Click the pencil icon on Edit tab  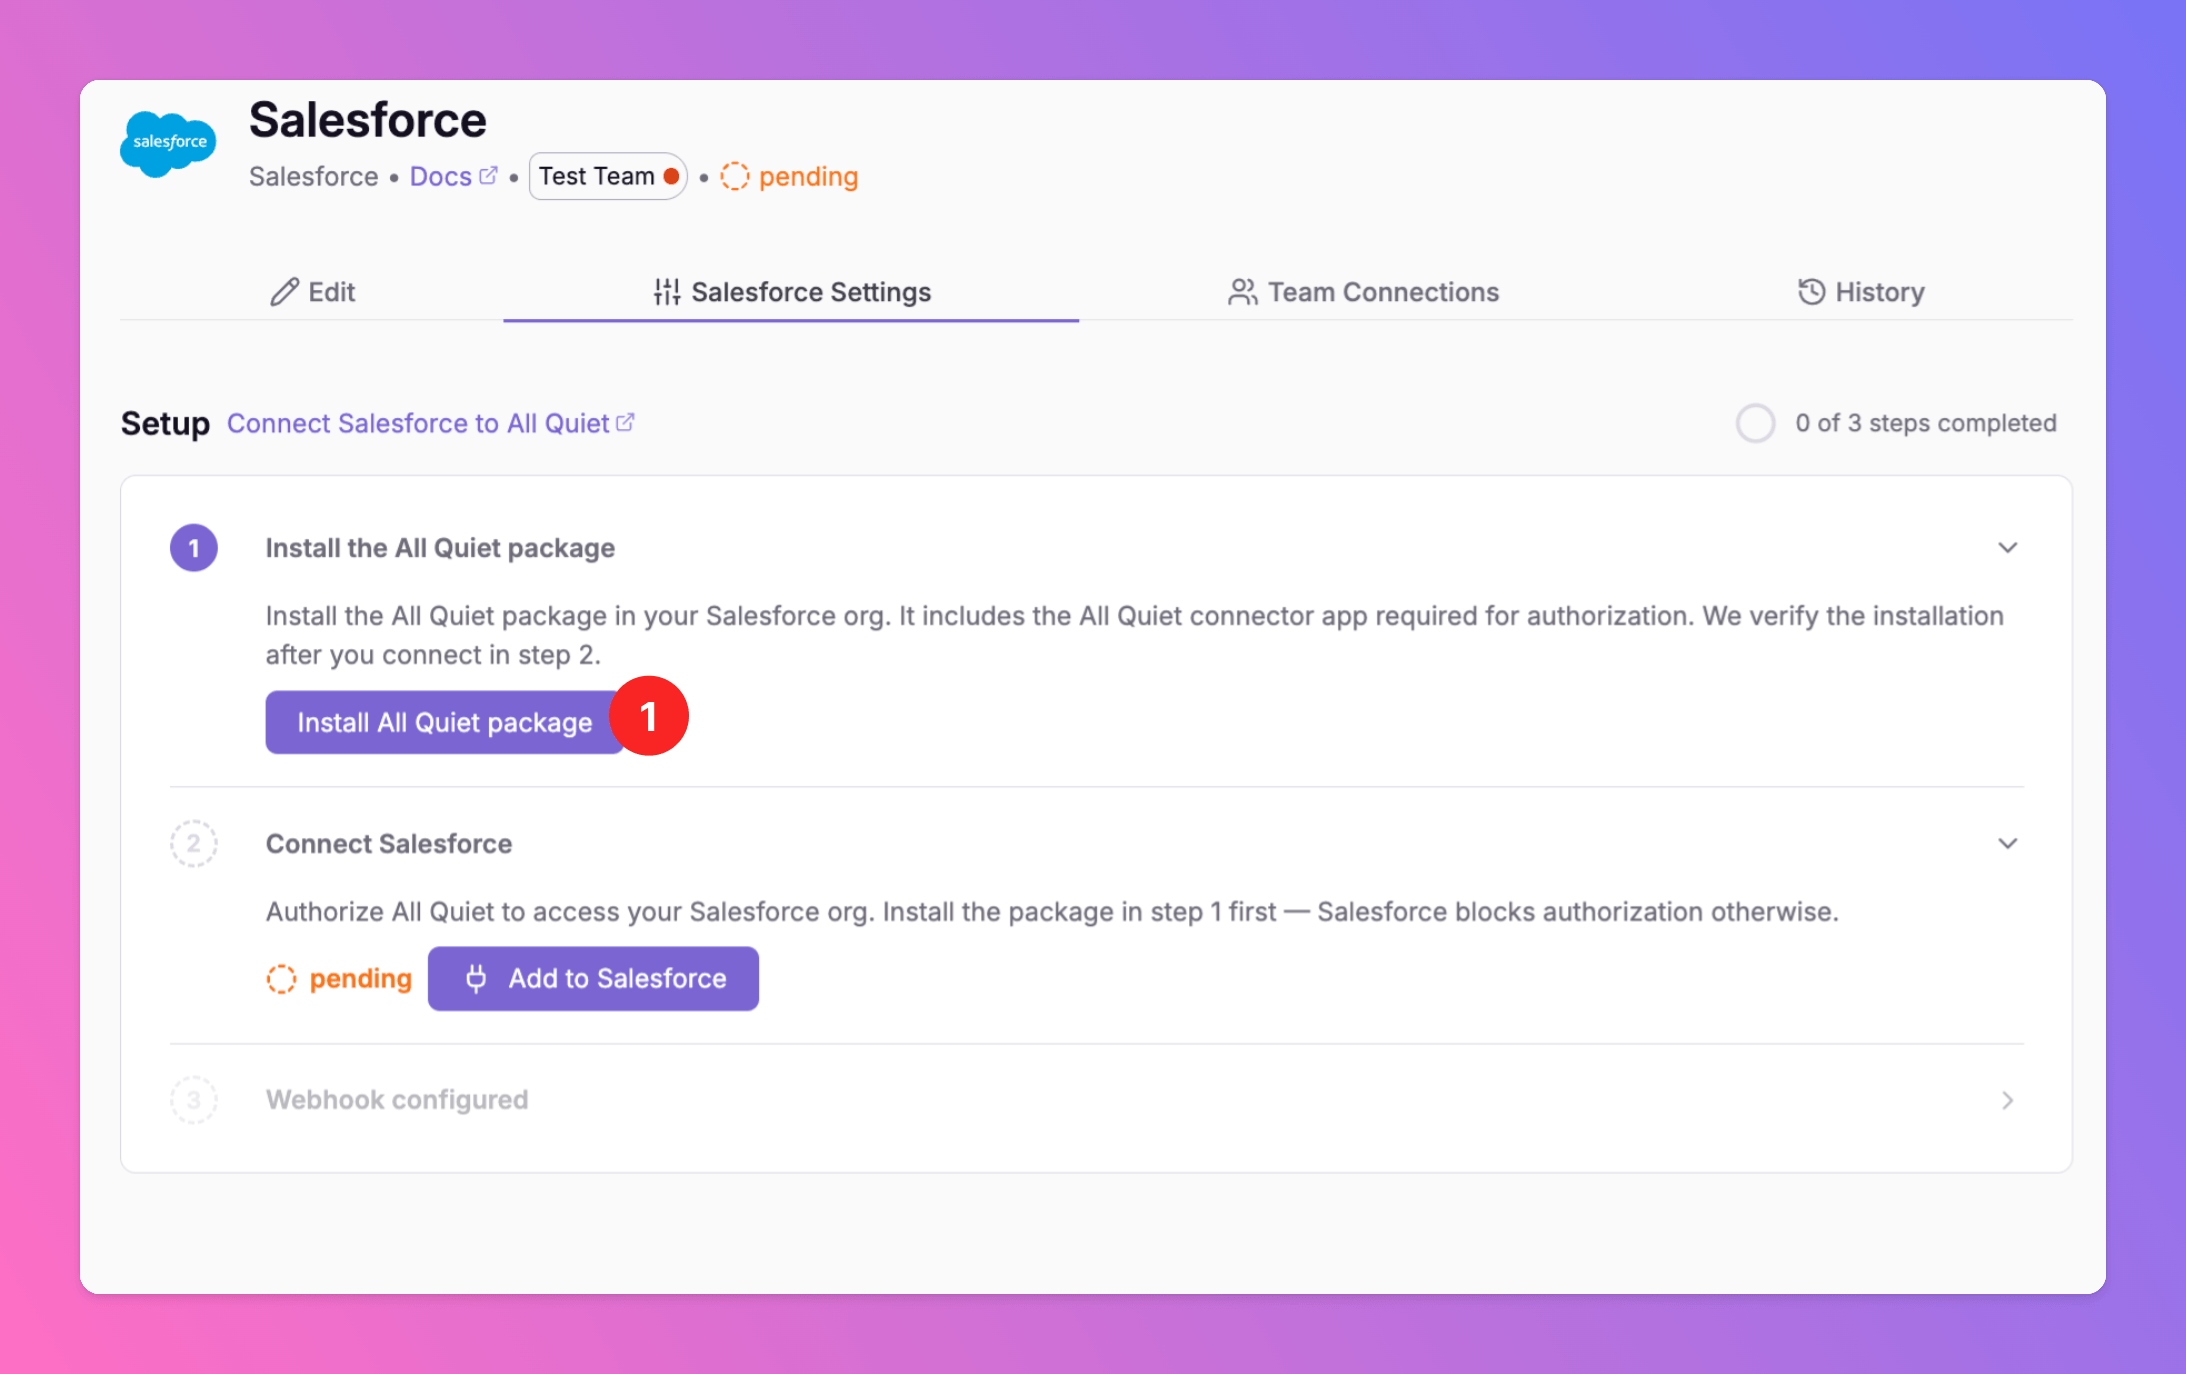pos(284,291)
